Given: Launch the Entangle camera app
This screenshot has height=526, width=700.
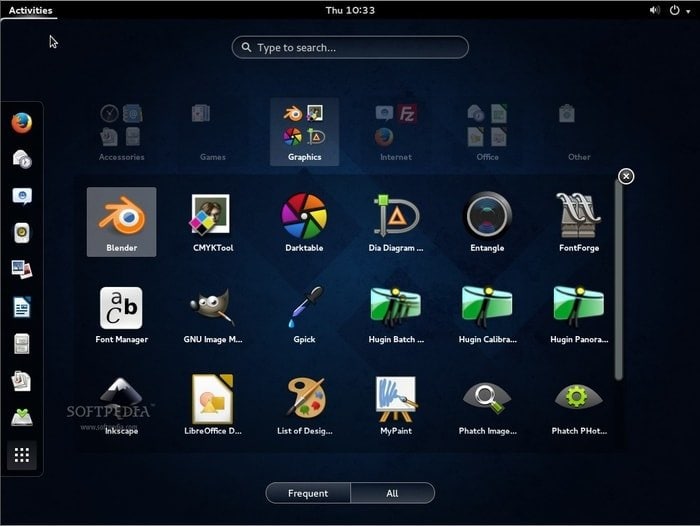Looking at the screenshot, I should coord(487,222).
